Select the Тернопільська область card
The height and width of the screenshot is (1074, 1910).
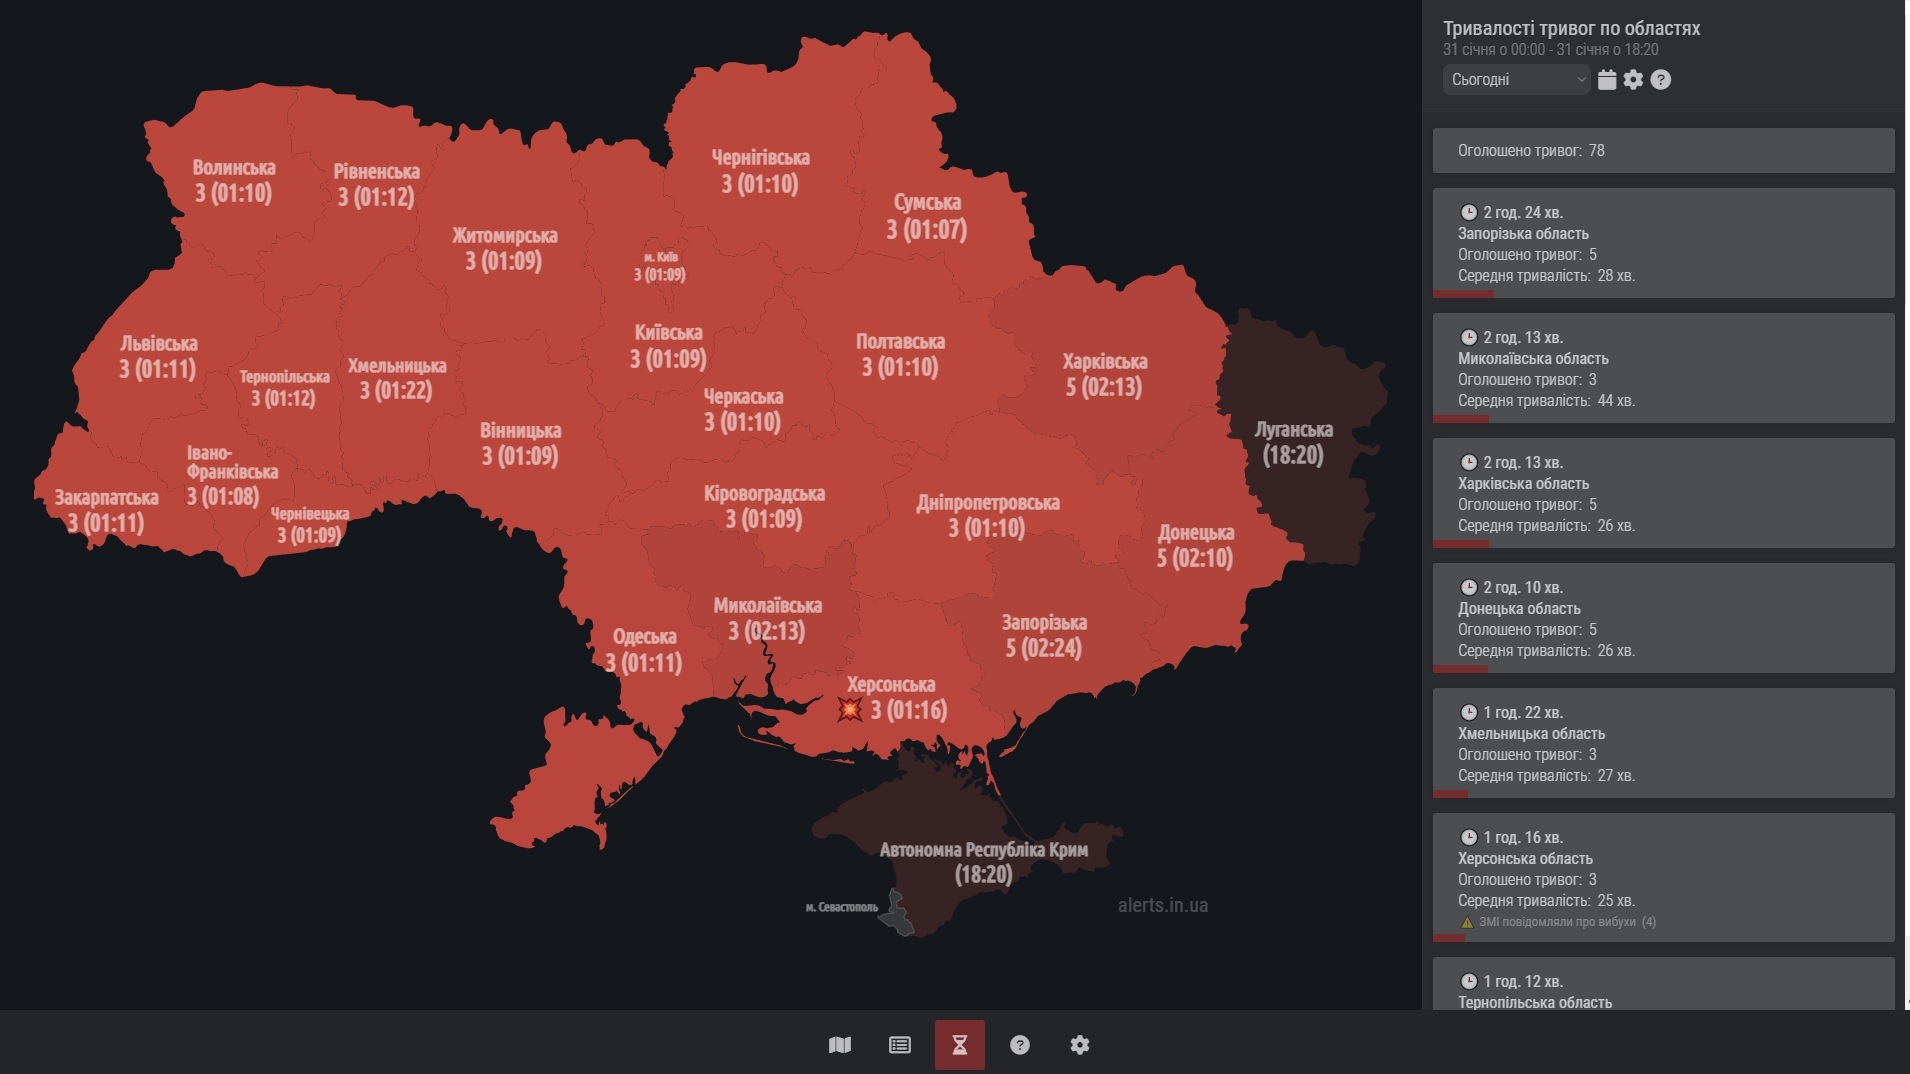[1663, 990]
